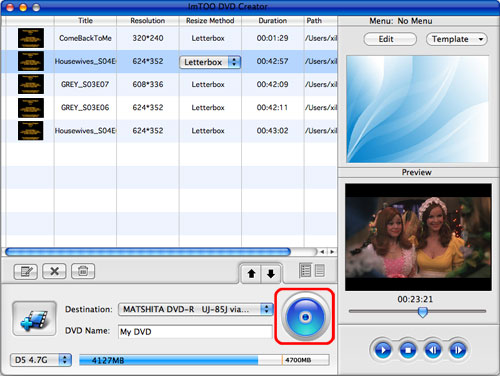This screenshot has width=500, height=376.
Task: Click the Edit menu button
Action: click(x=390, y=39)
